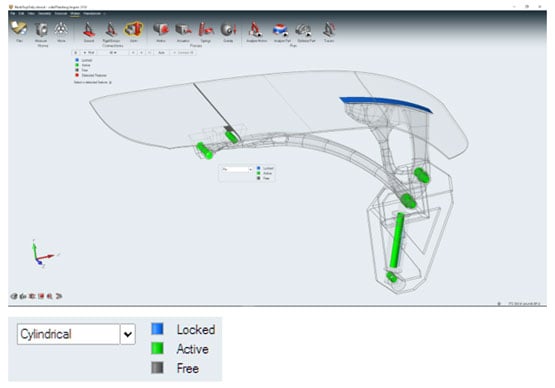Click the units display in the status bar

tap(524, 303)
